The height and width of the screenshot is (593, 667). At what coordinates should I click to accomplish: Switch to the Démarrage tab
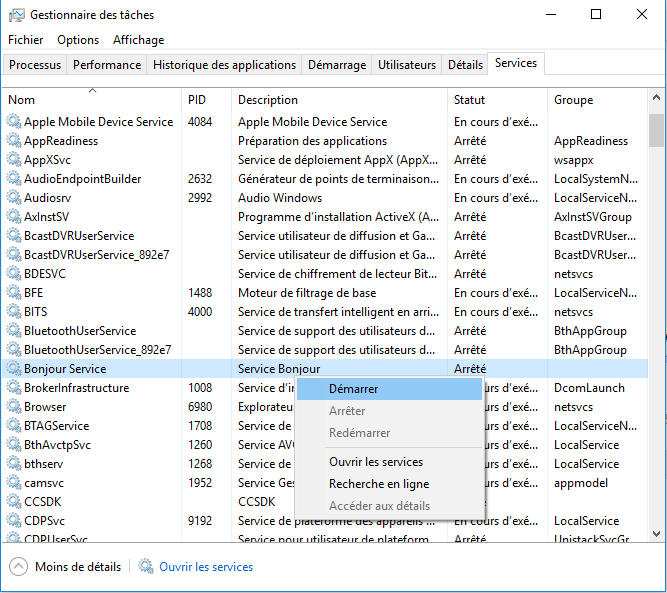pyautogui.click(x=337, y=65)
